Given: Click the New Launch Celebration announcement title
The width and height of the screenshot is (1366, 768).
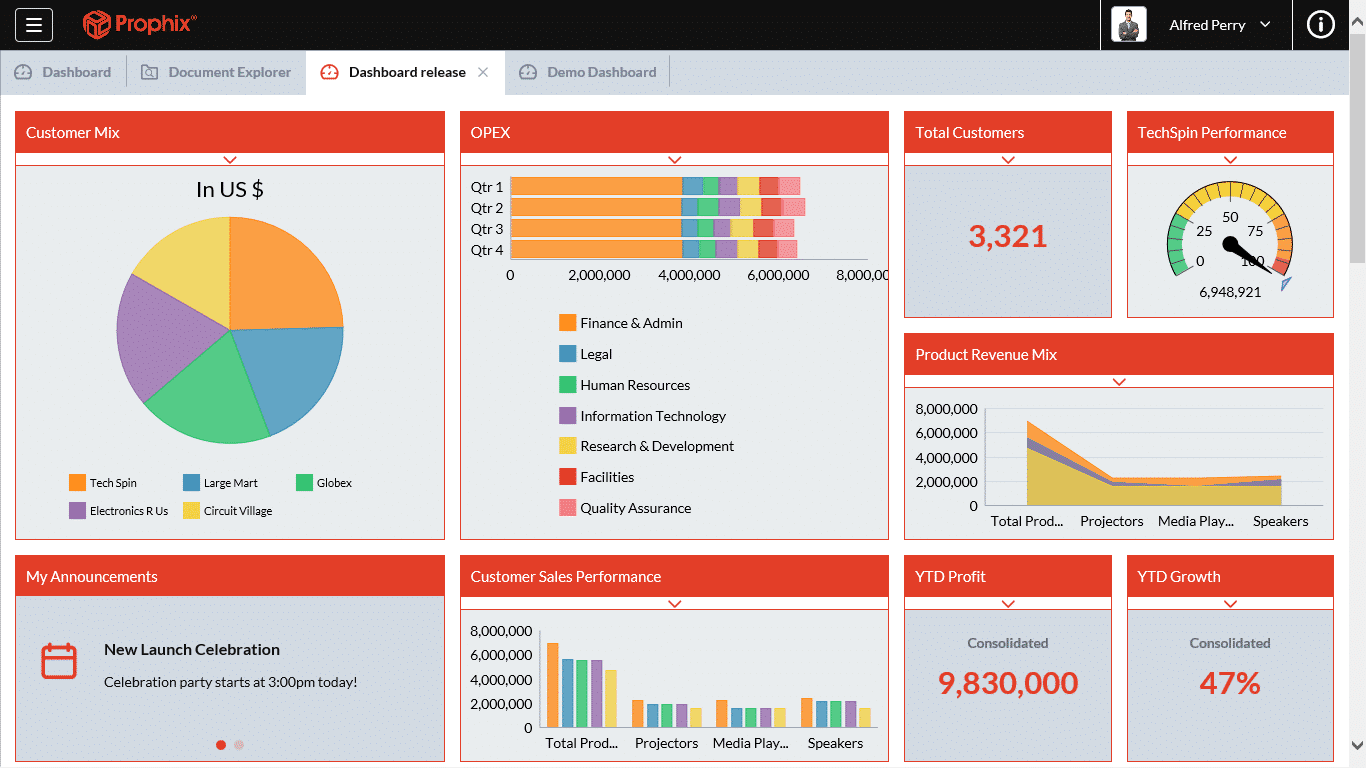Looking at the screenshot, I should coord(192,650).
